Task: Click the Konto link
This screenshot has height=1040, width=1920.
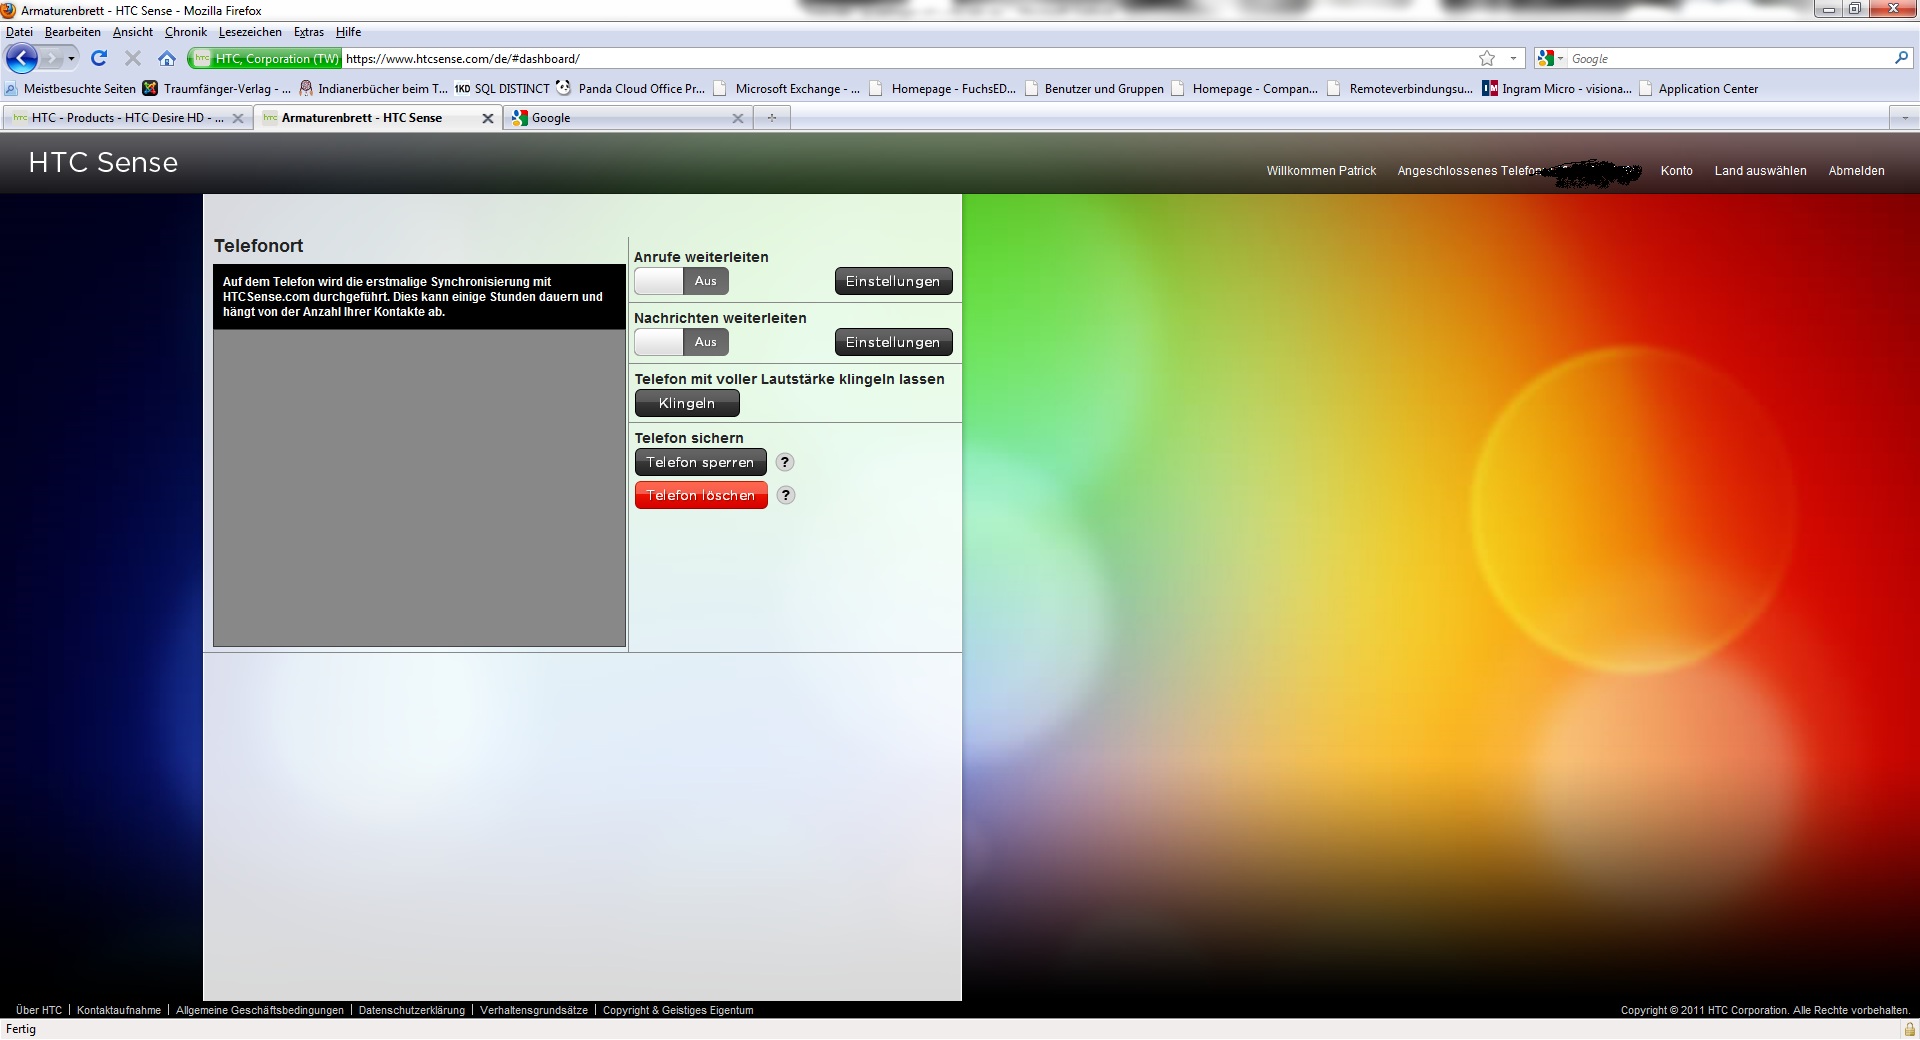Action: pos(1677,171)
